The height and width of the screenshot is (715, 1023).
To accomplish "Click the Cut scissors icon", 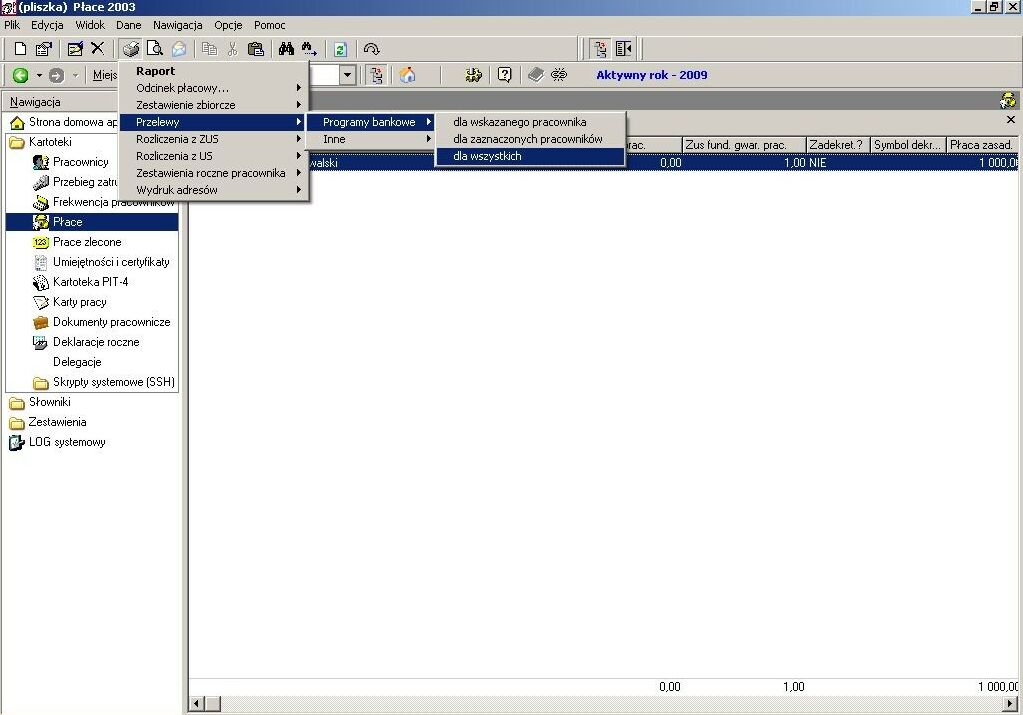I will [x=232, y=49].
